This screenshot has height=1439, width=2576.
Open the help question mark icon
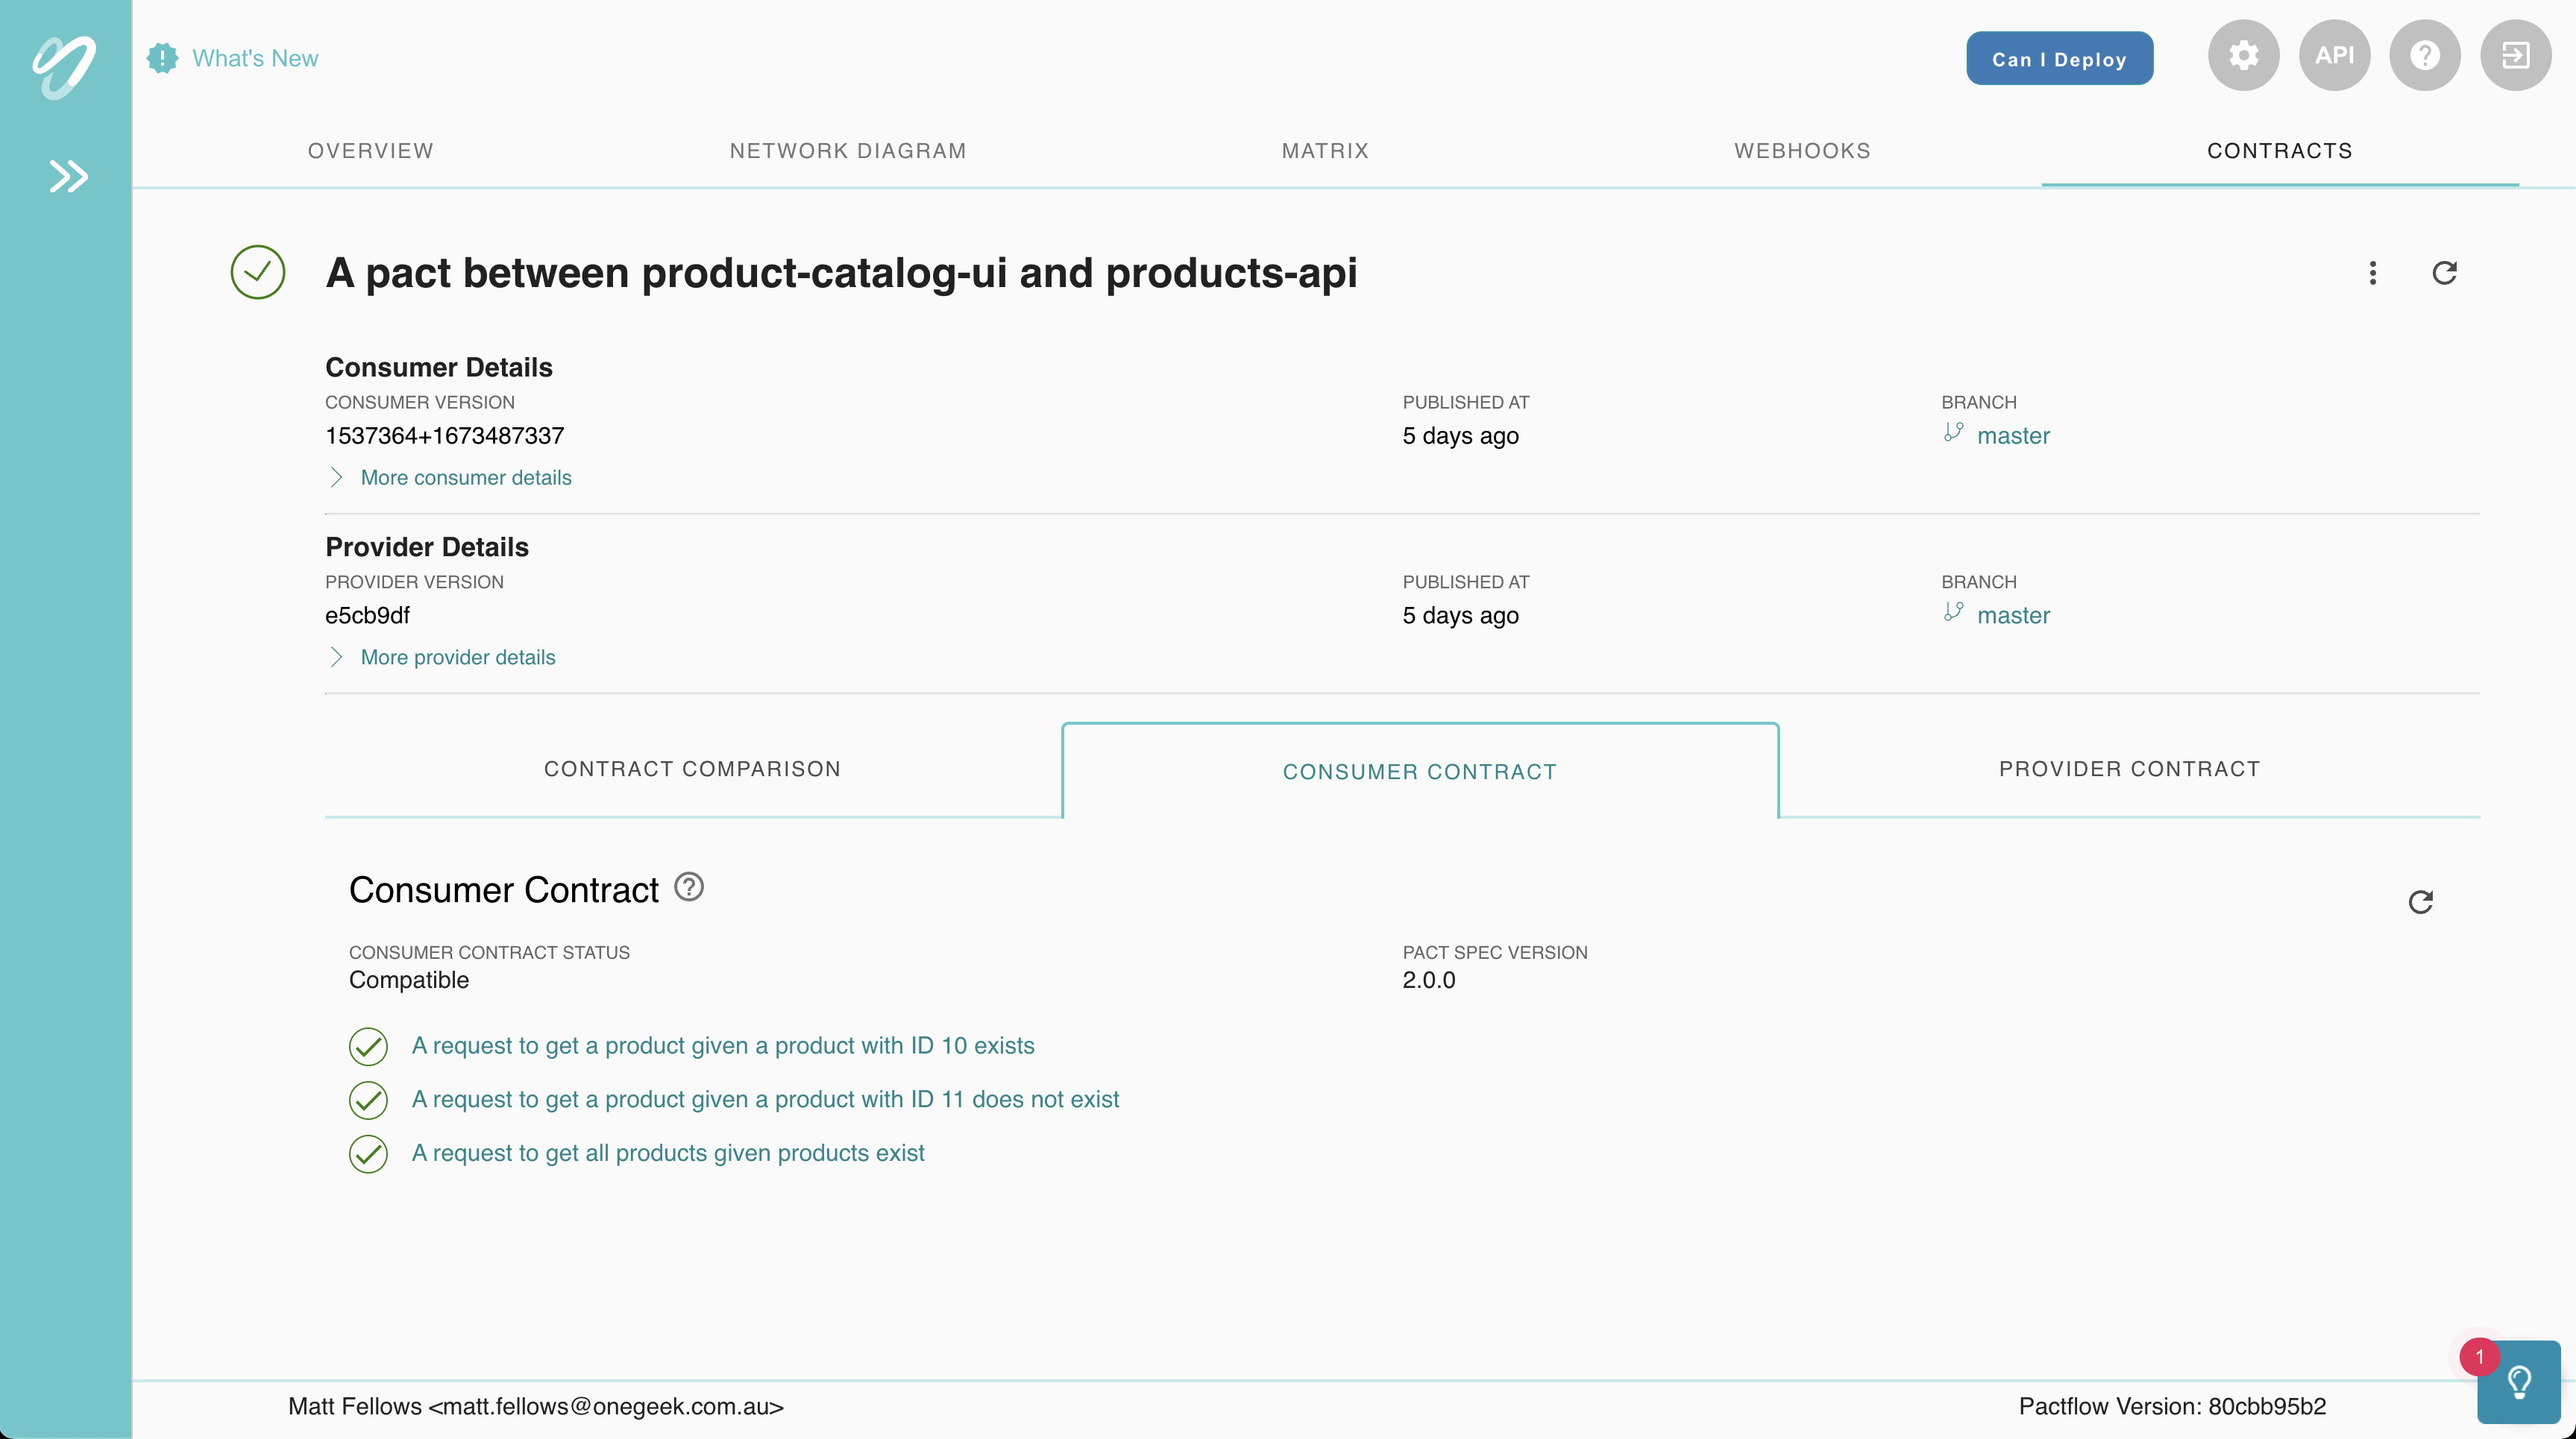coord(2424,56)
